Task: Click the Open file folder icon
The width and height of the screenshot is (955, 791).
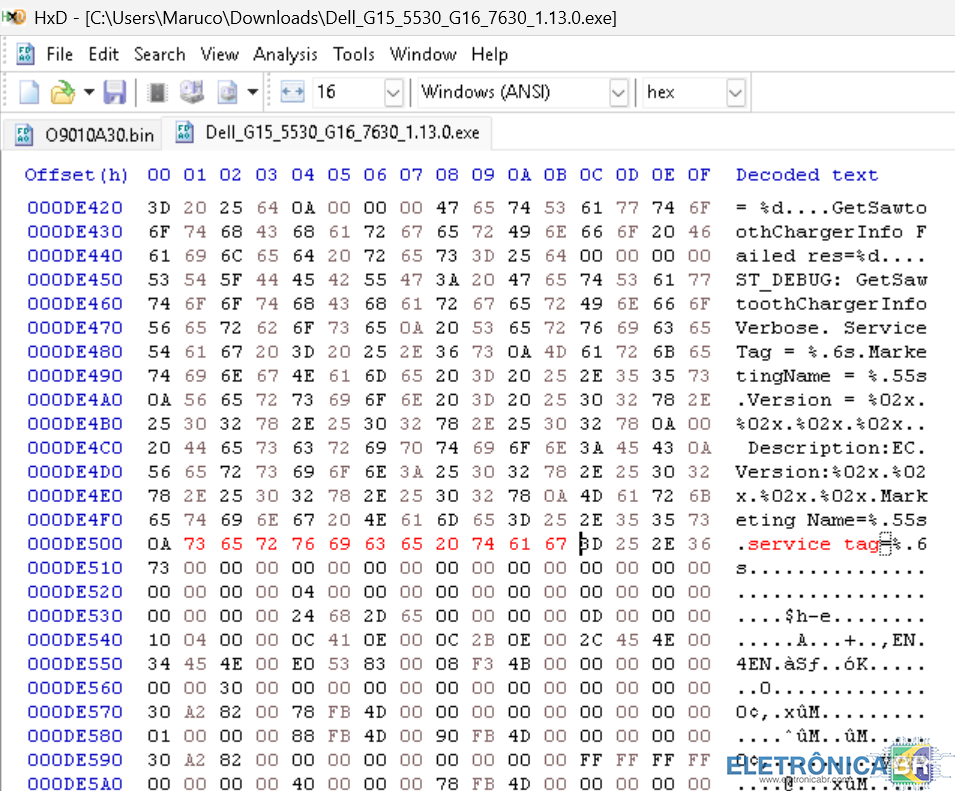Action: click(x=62, y=93)
